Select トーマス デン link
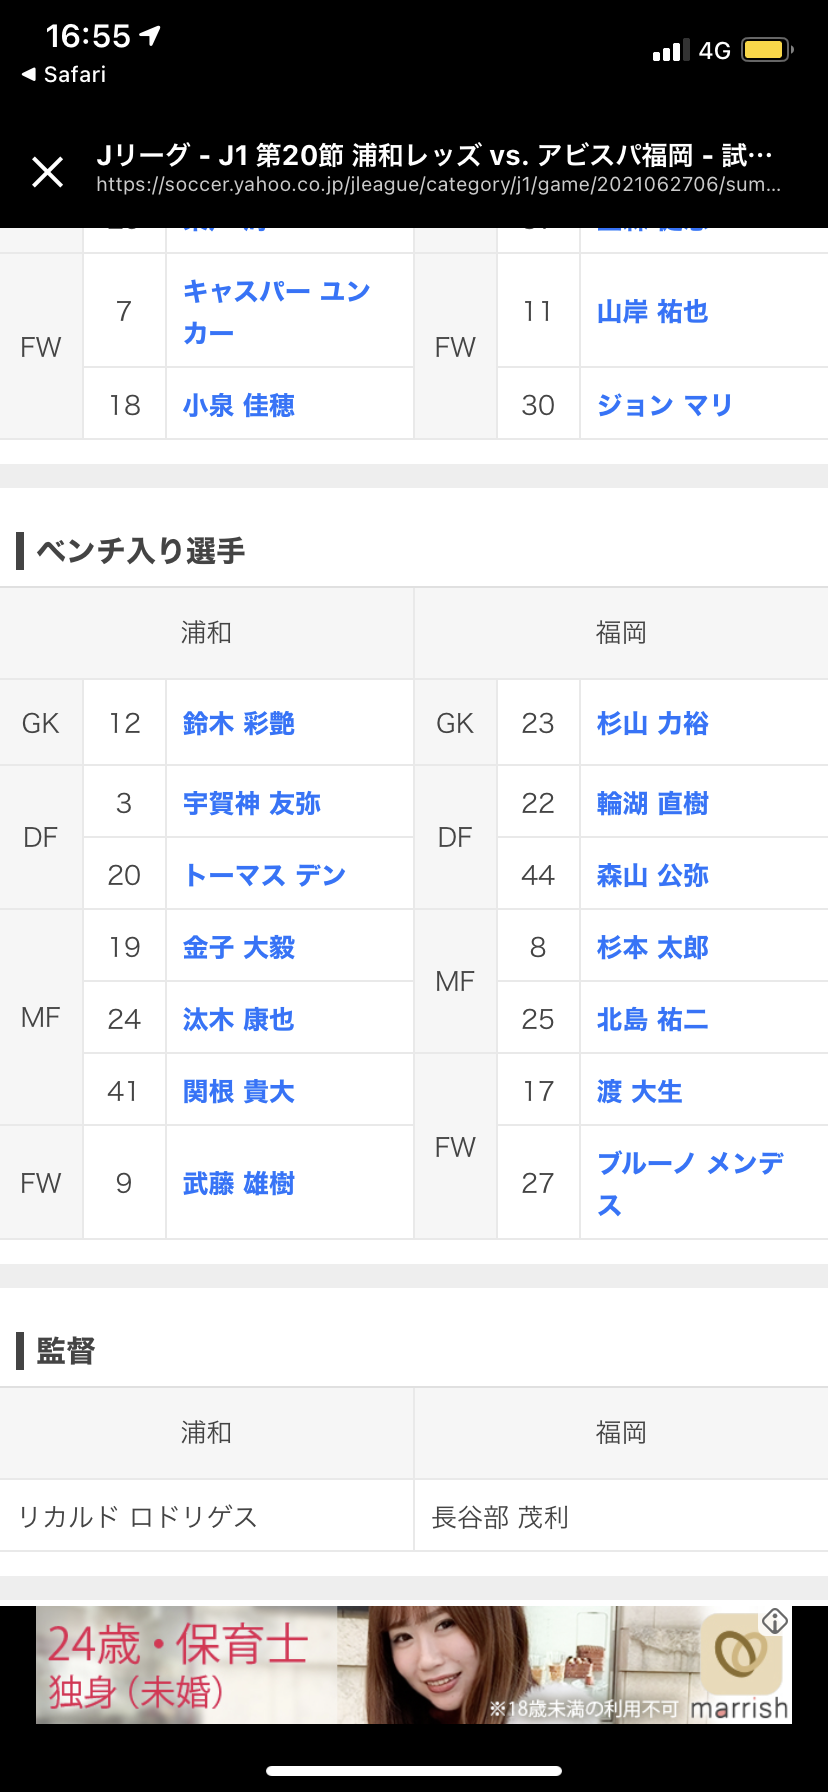Screen dimensions: 828x1792 265,875
